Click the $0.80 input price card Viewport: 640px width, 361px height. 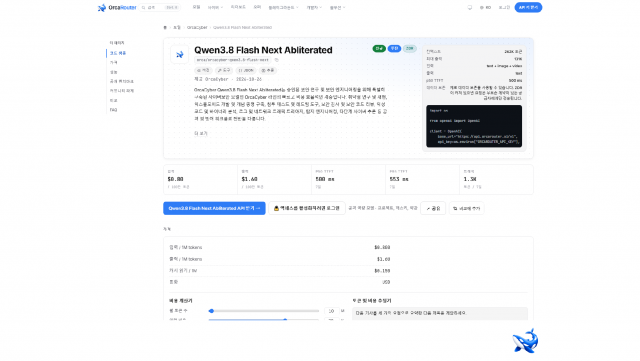click(200, 179)
